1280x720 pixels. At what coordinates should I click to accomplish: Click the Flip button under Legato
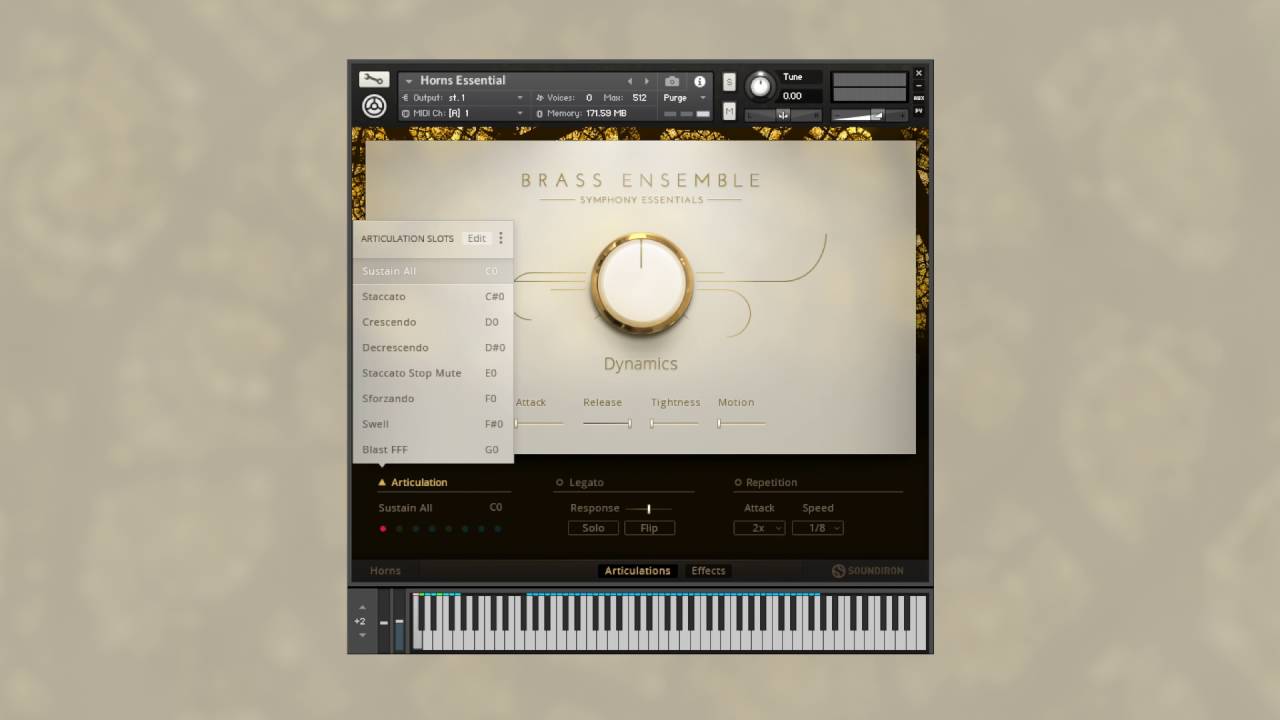(x=649, y=528)
